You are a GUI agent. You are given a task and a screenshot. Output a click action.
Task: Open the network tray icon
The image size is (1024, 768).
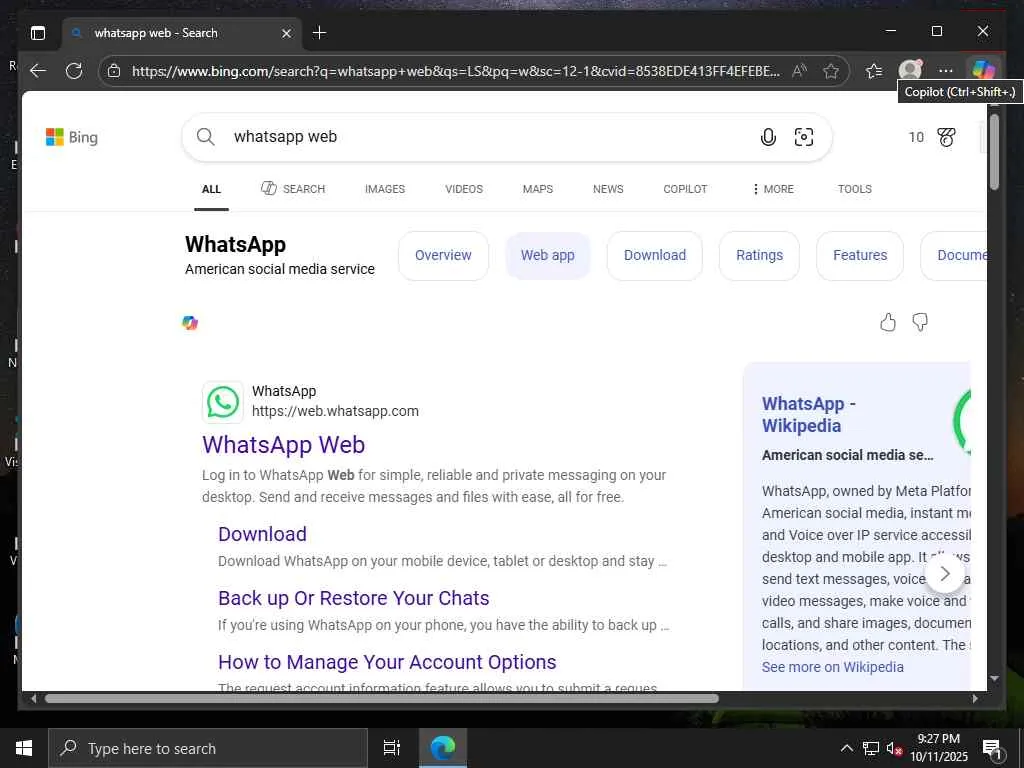coord(871,748)
